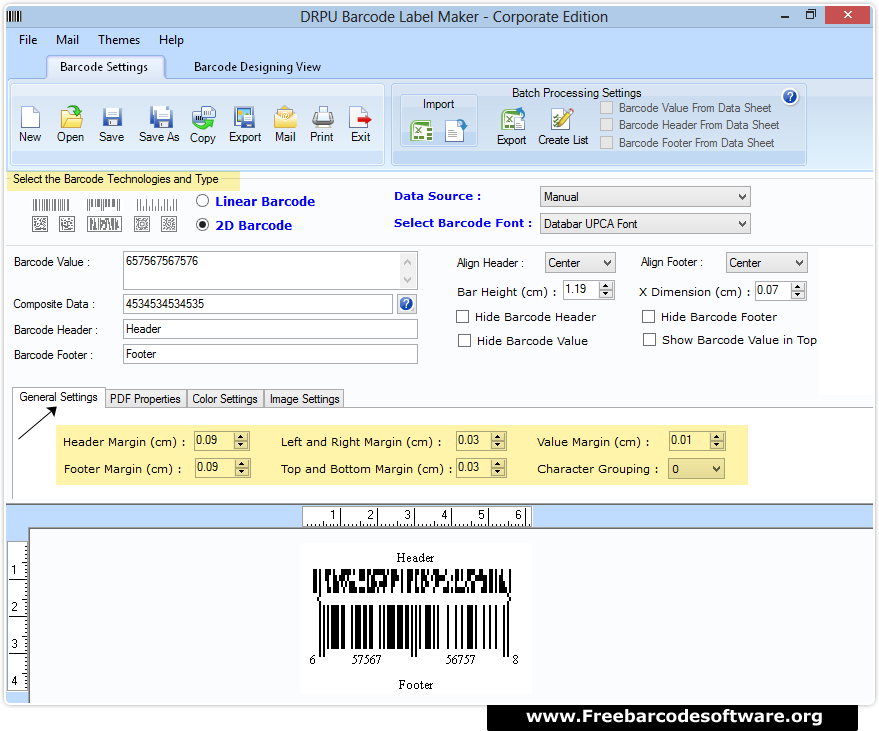Decrease Footer Margin value
The height and width of the screenshot is (731, 879).
point(242,472)
